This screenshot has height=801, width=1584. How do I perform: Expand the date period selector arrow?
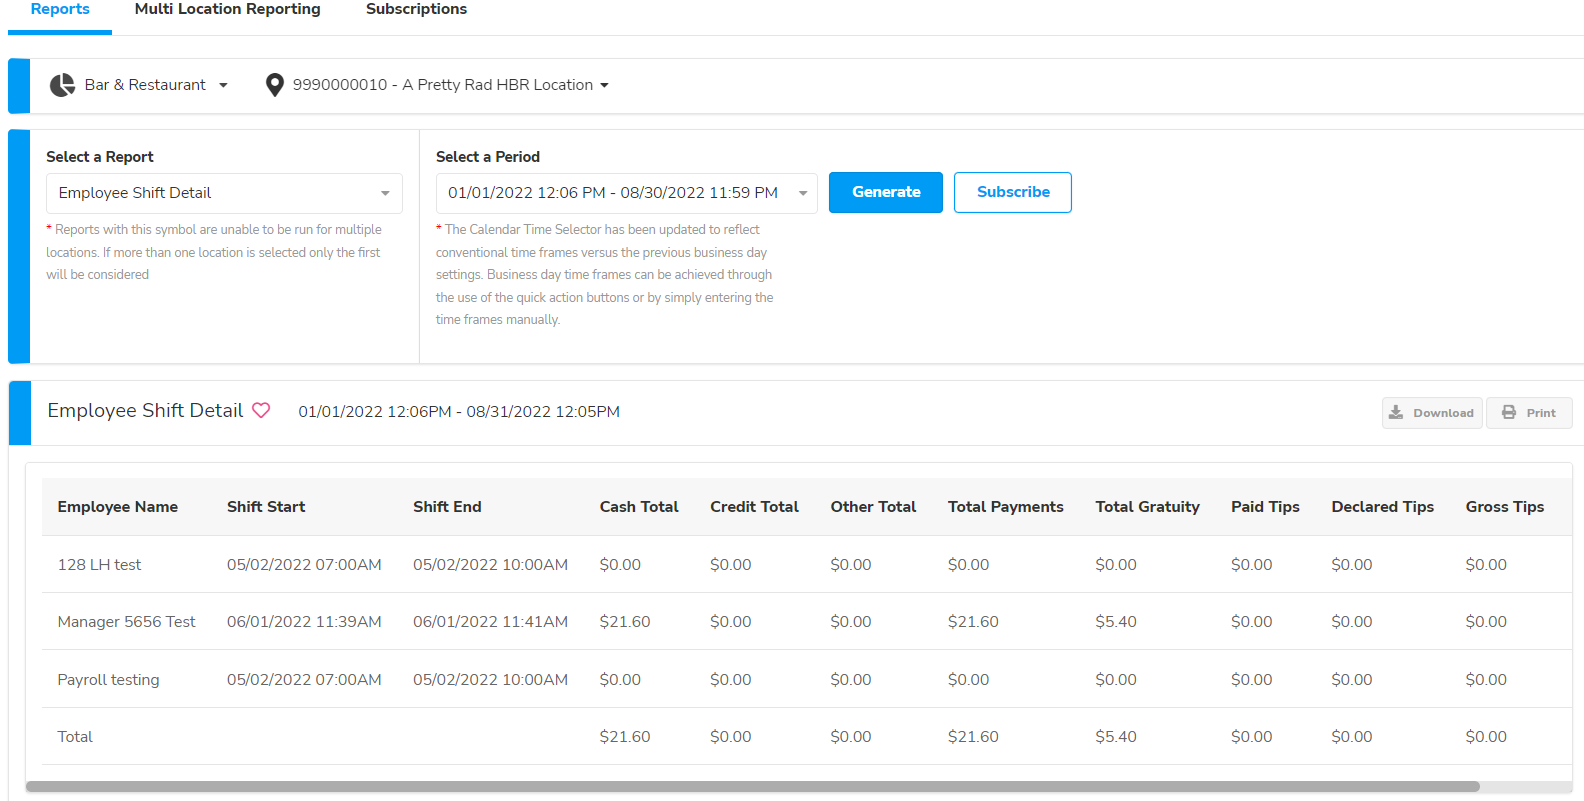(x=802, y=193)
